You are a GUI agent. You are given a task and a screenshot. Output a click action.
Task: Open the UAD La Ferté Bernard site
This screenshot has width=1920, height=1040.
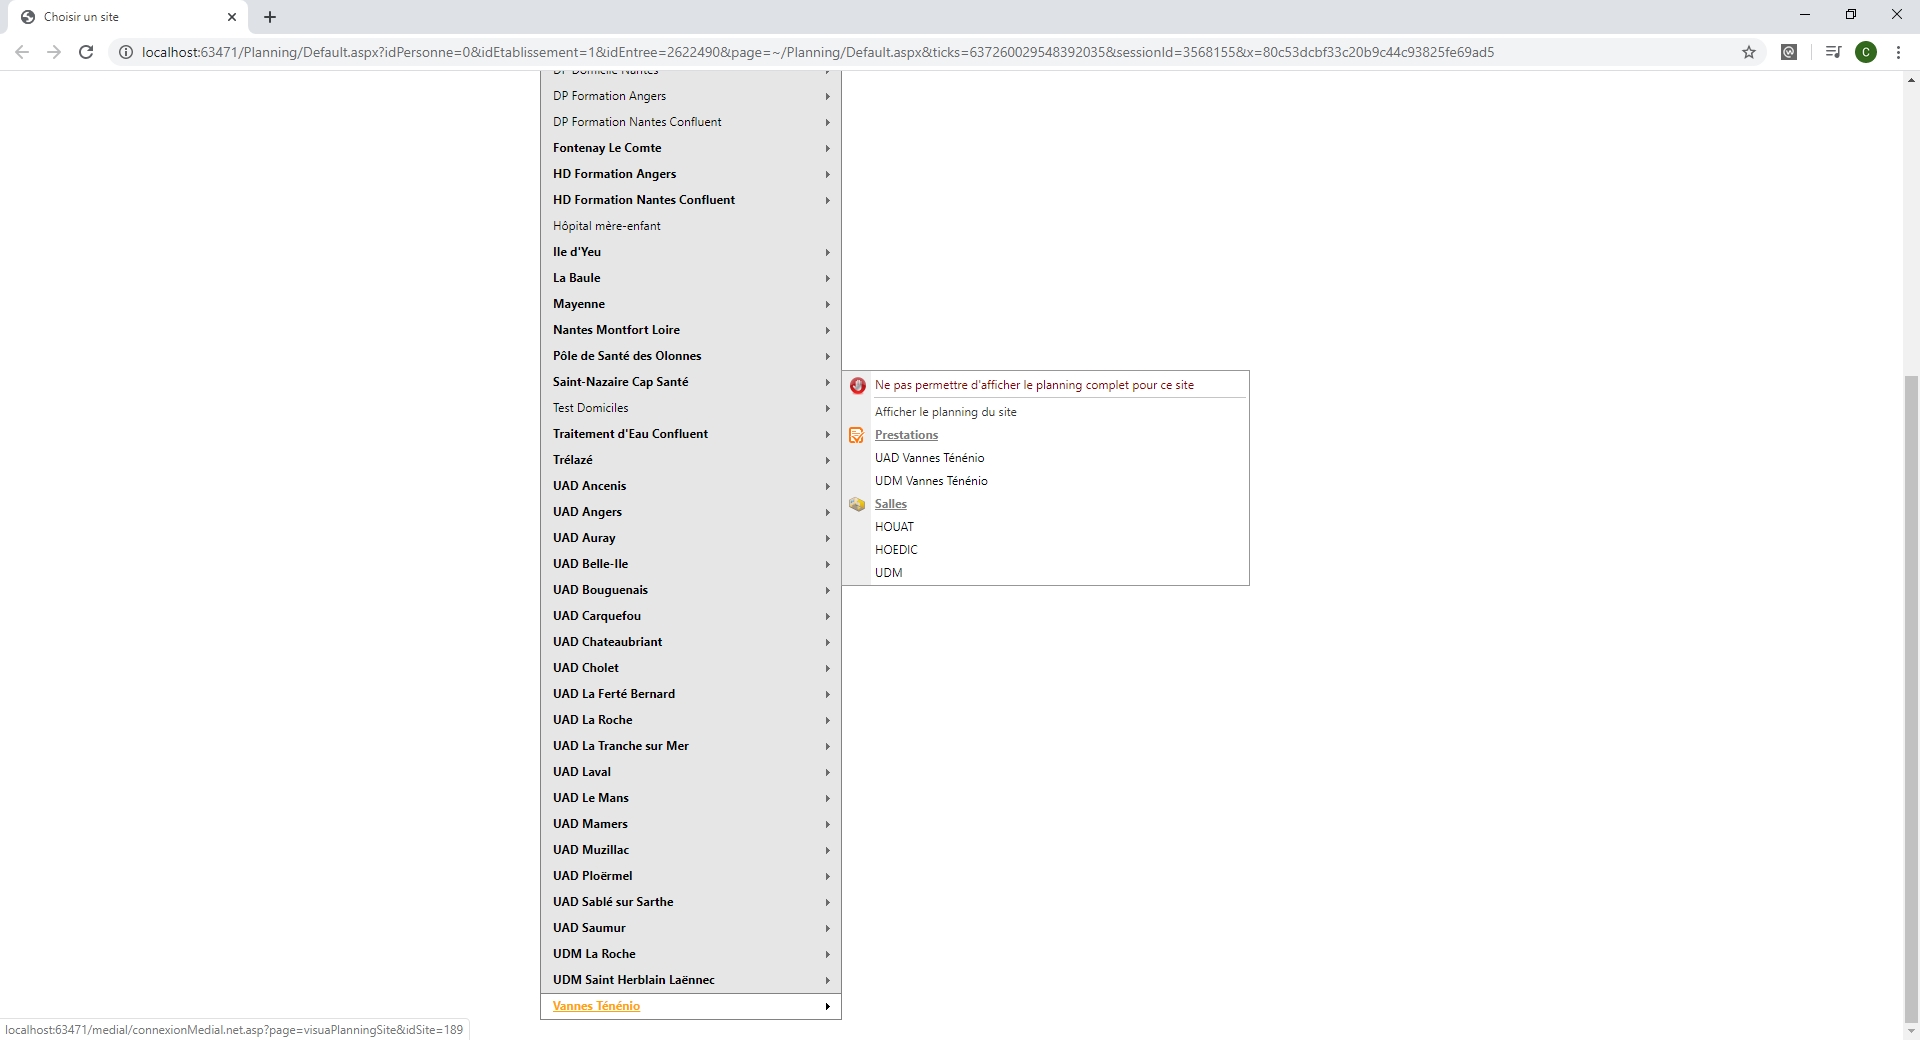point(614,694)
